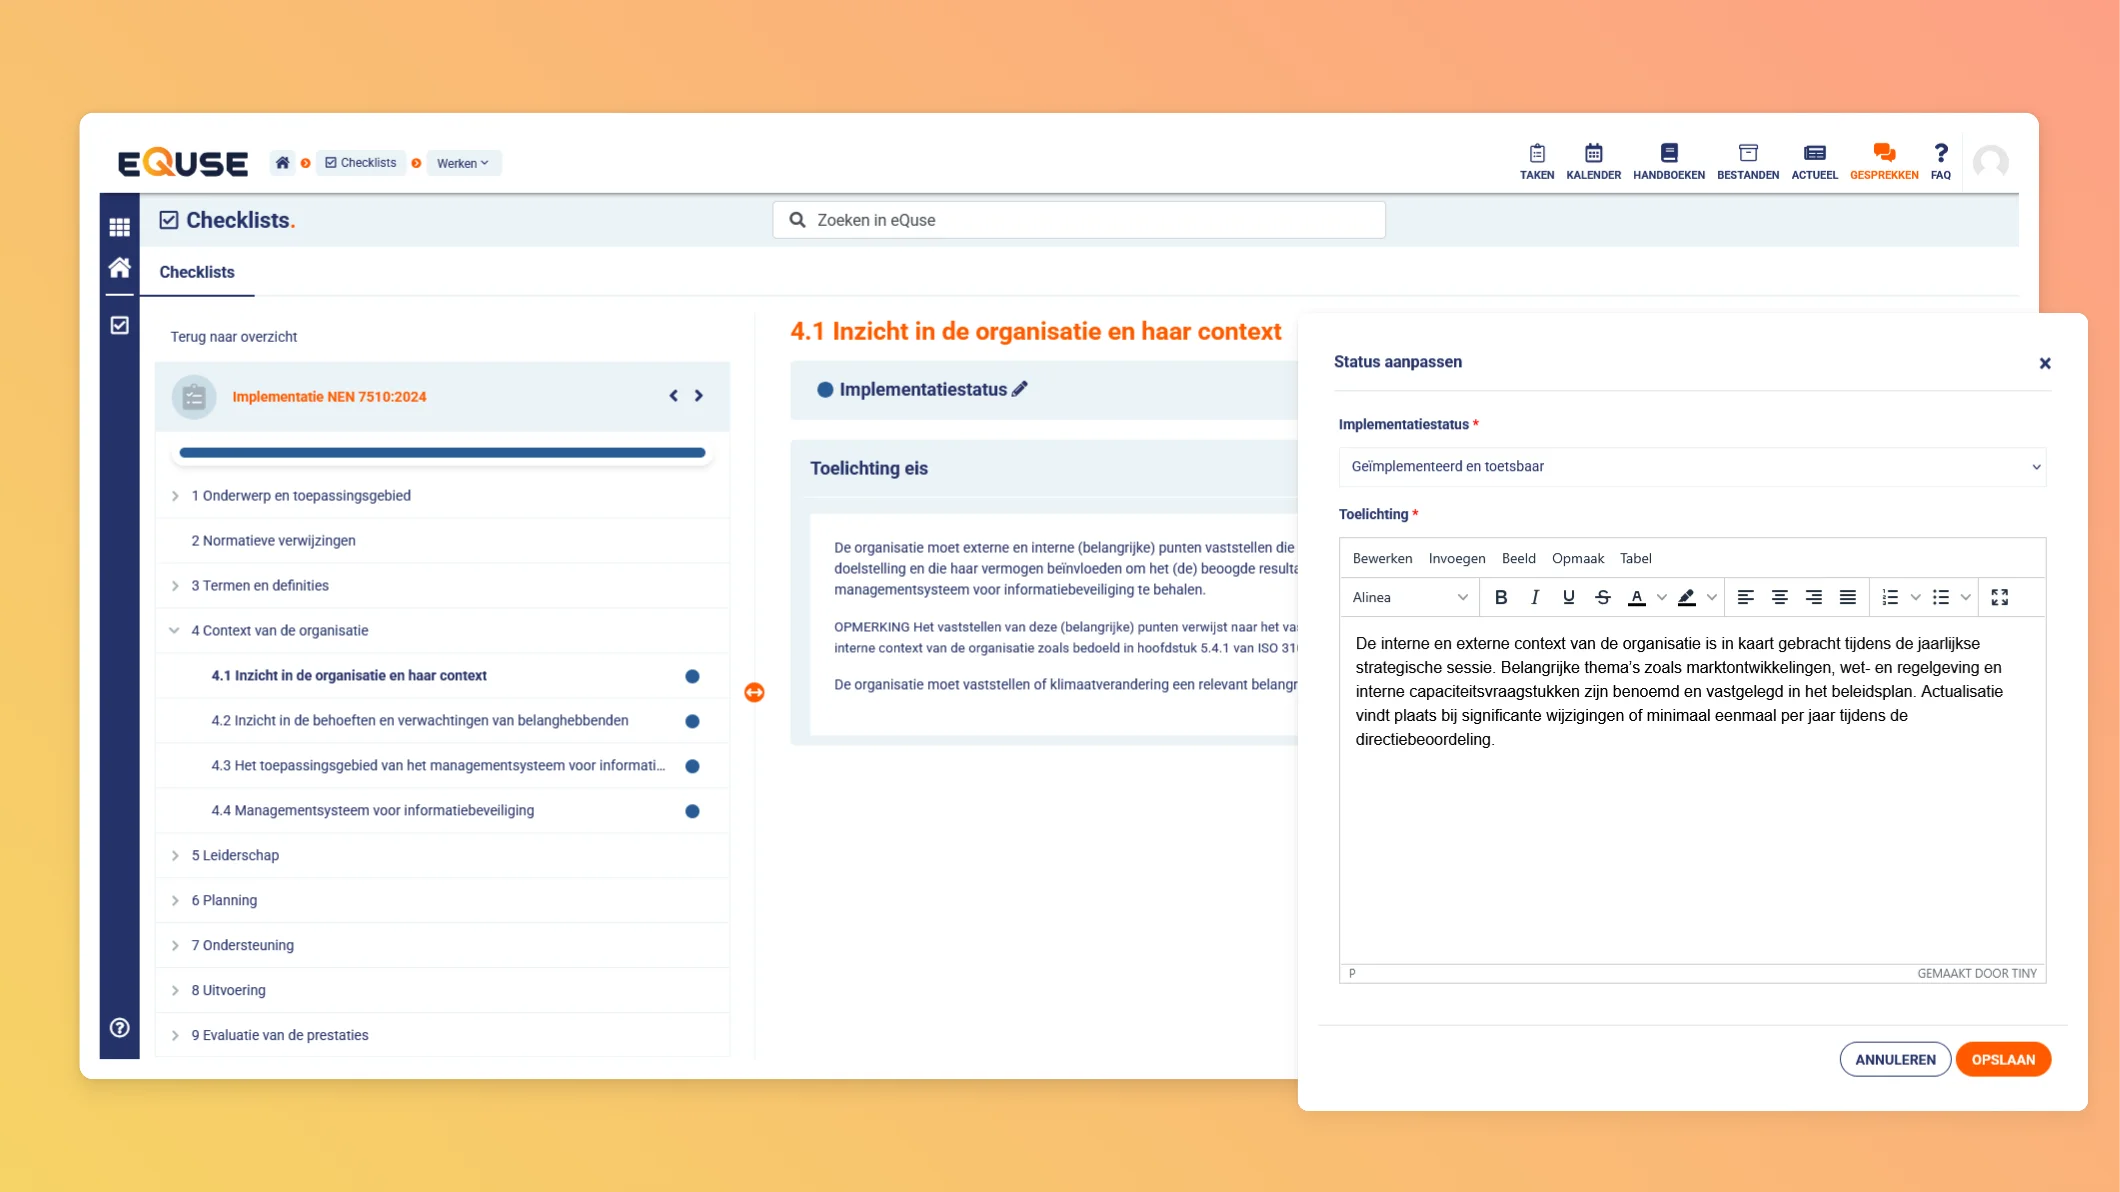The height and width of the screenshot is (1192, 2120).
Task: Open the text color picker arrow
Action: 1661,597
